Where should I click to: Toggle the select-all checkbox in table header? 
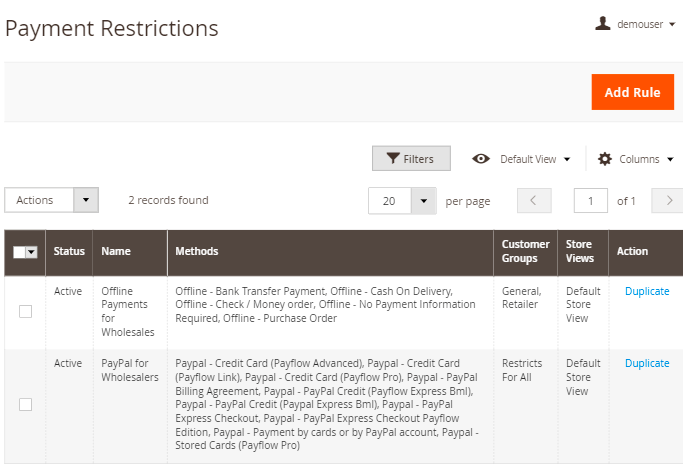point(19,253)
